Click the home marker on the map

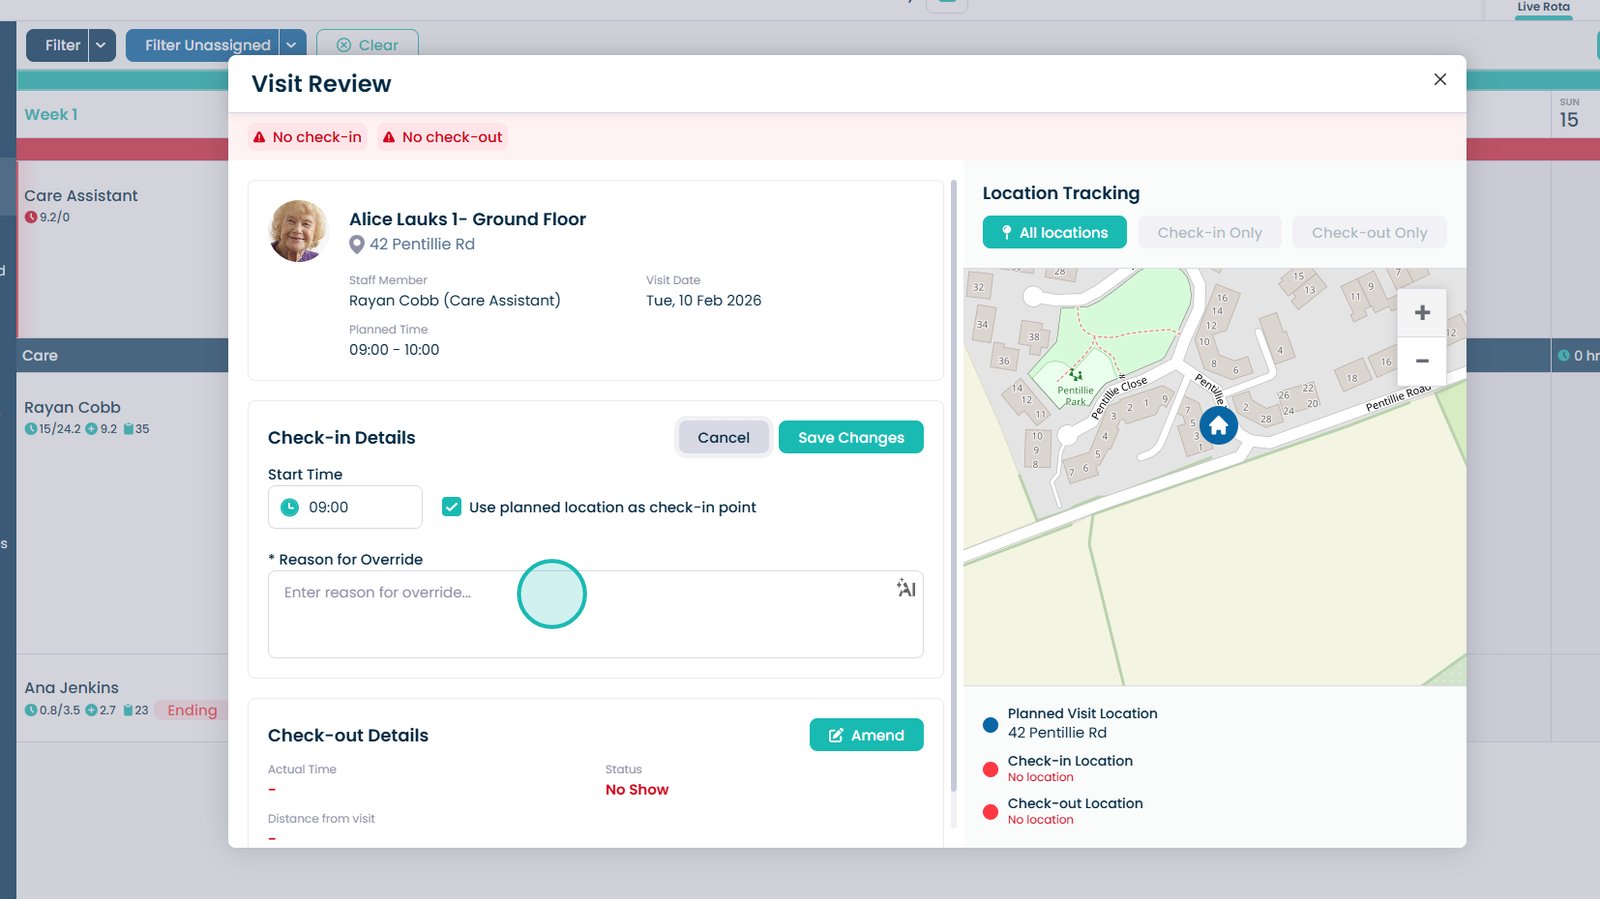click(x=1218, y=426)
